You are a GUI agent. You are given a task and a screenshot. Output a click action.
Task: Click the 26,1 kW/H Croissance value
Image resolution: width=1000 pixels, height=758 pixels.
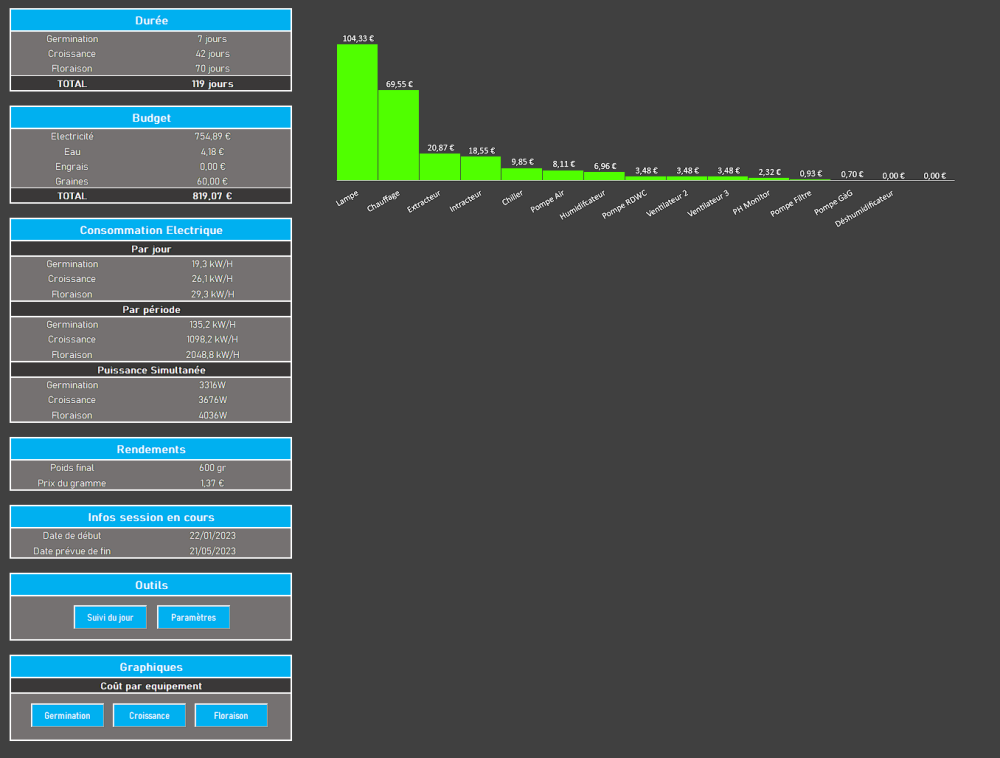pos(212,279)
